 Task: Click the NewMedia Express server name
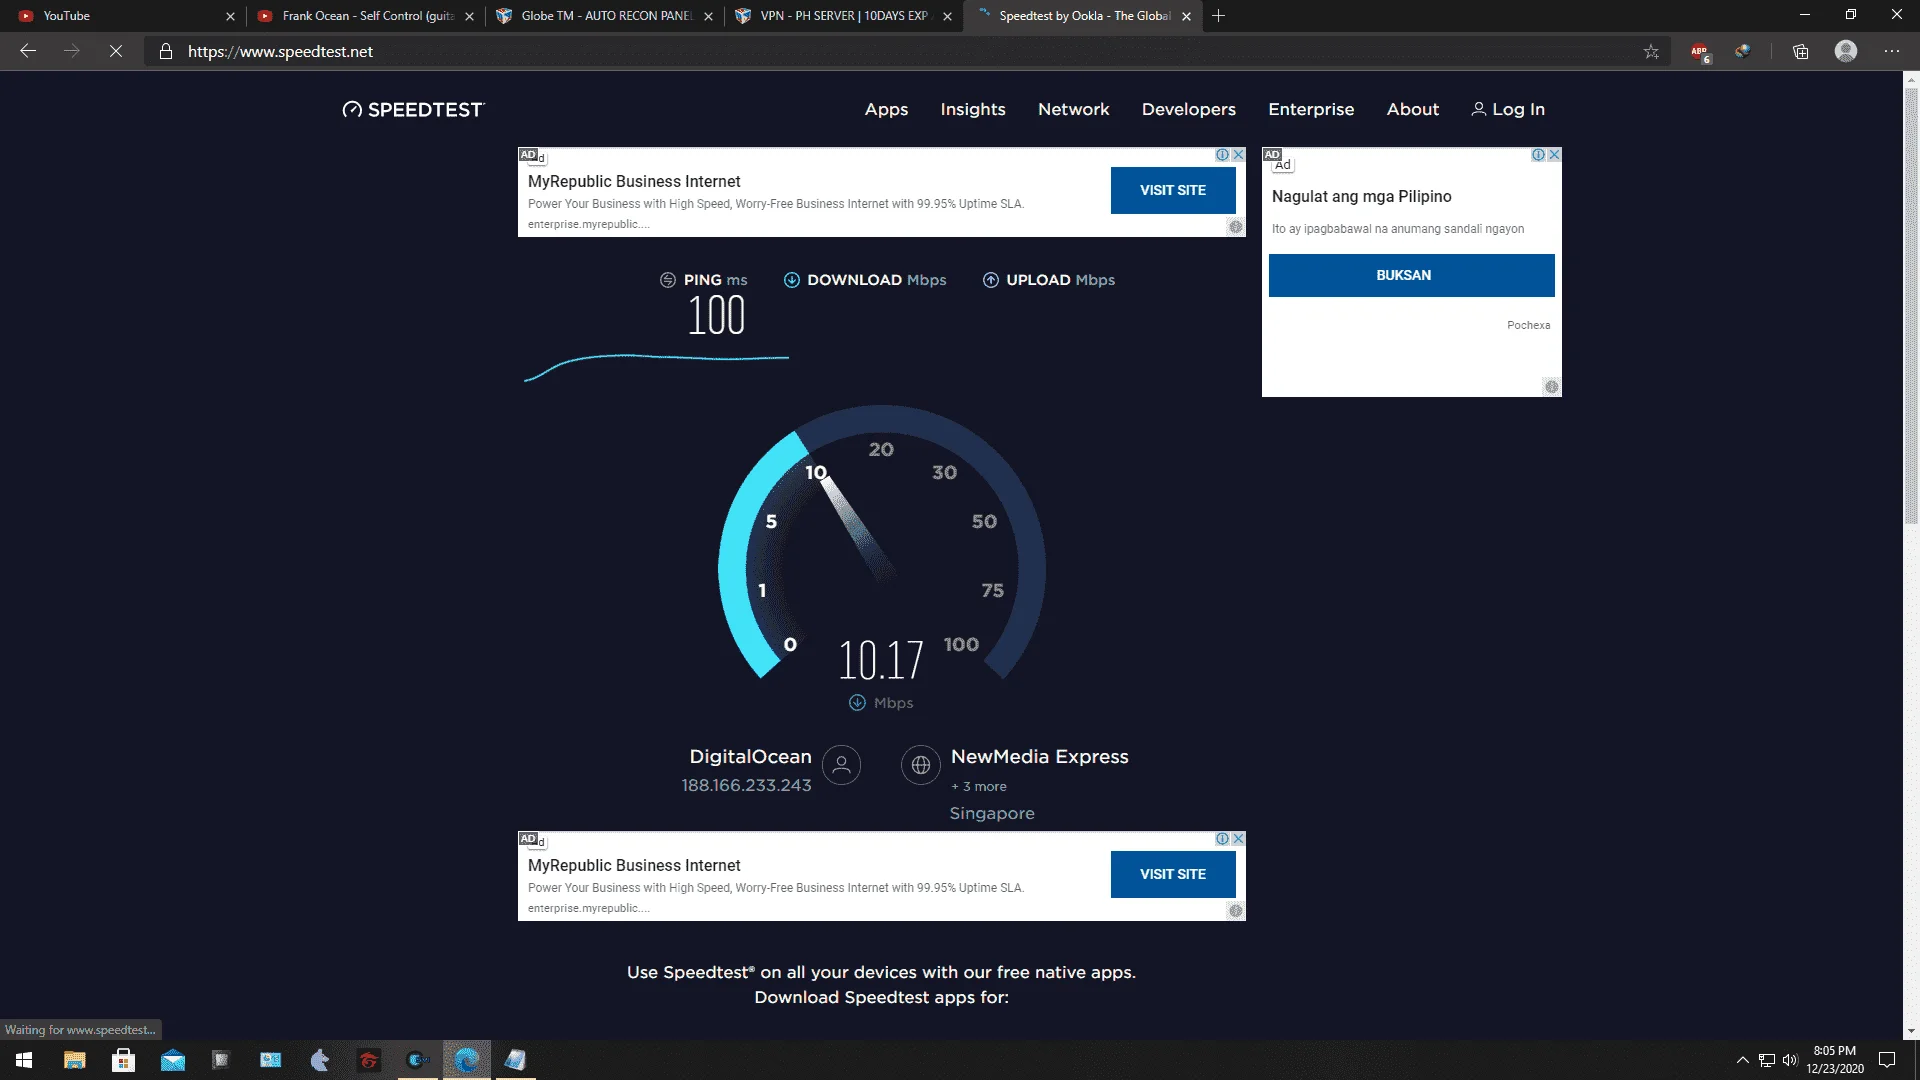[x=1040, y=757]
